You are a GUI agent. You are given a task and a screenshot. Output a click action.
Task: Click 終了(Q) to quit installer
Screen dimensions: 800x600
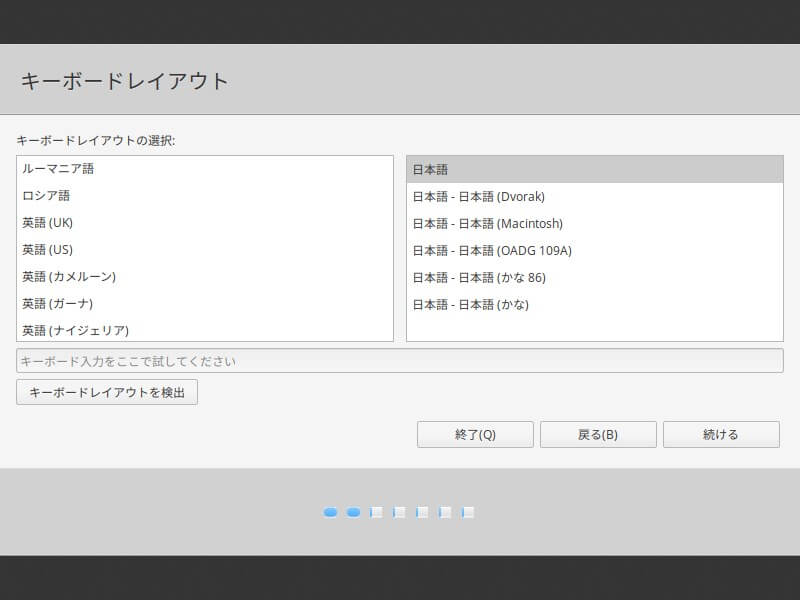[475, 435]
